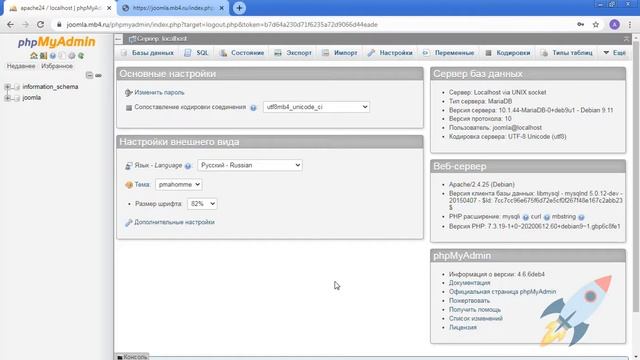Open connection collation utf8mb4_unicode_ci dropdown

point(316,107)
